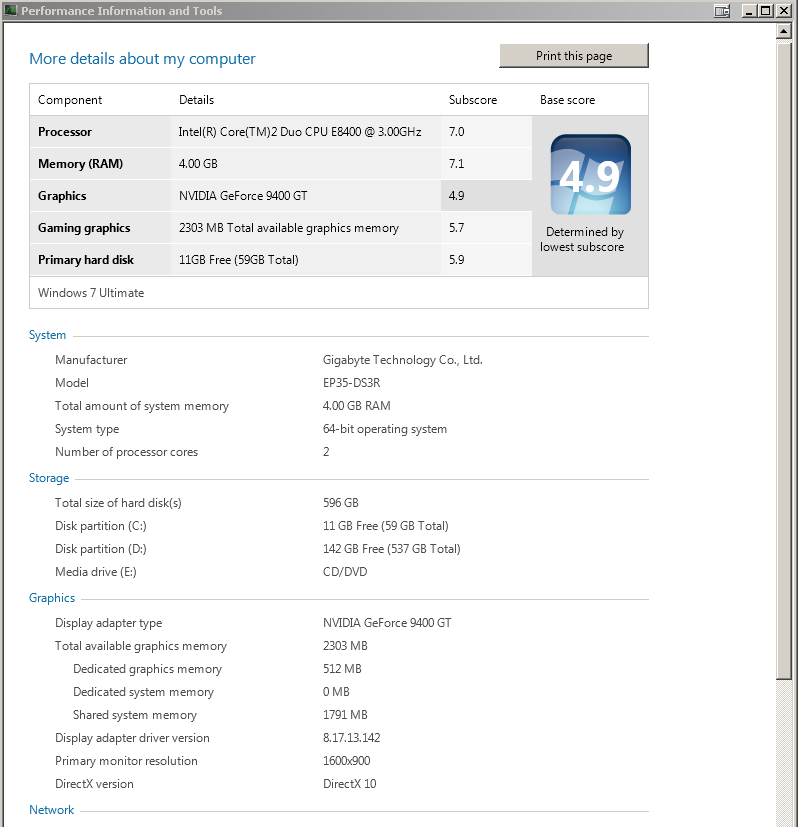This screenshot has width=798, height=827.
Task: Select the Graphics subscore 4.9 cell
Action: tap(486, 196)
